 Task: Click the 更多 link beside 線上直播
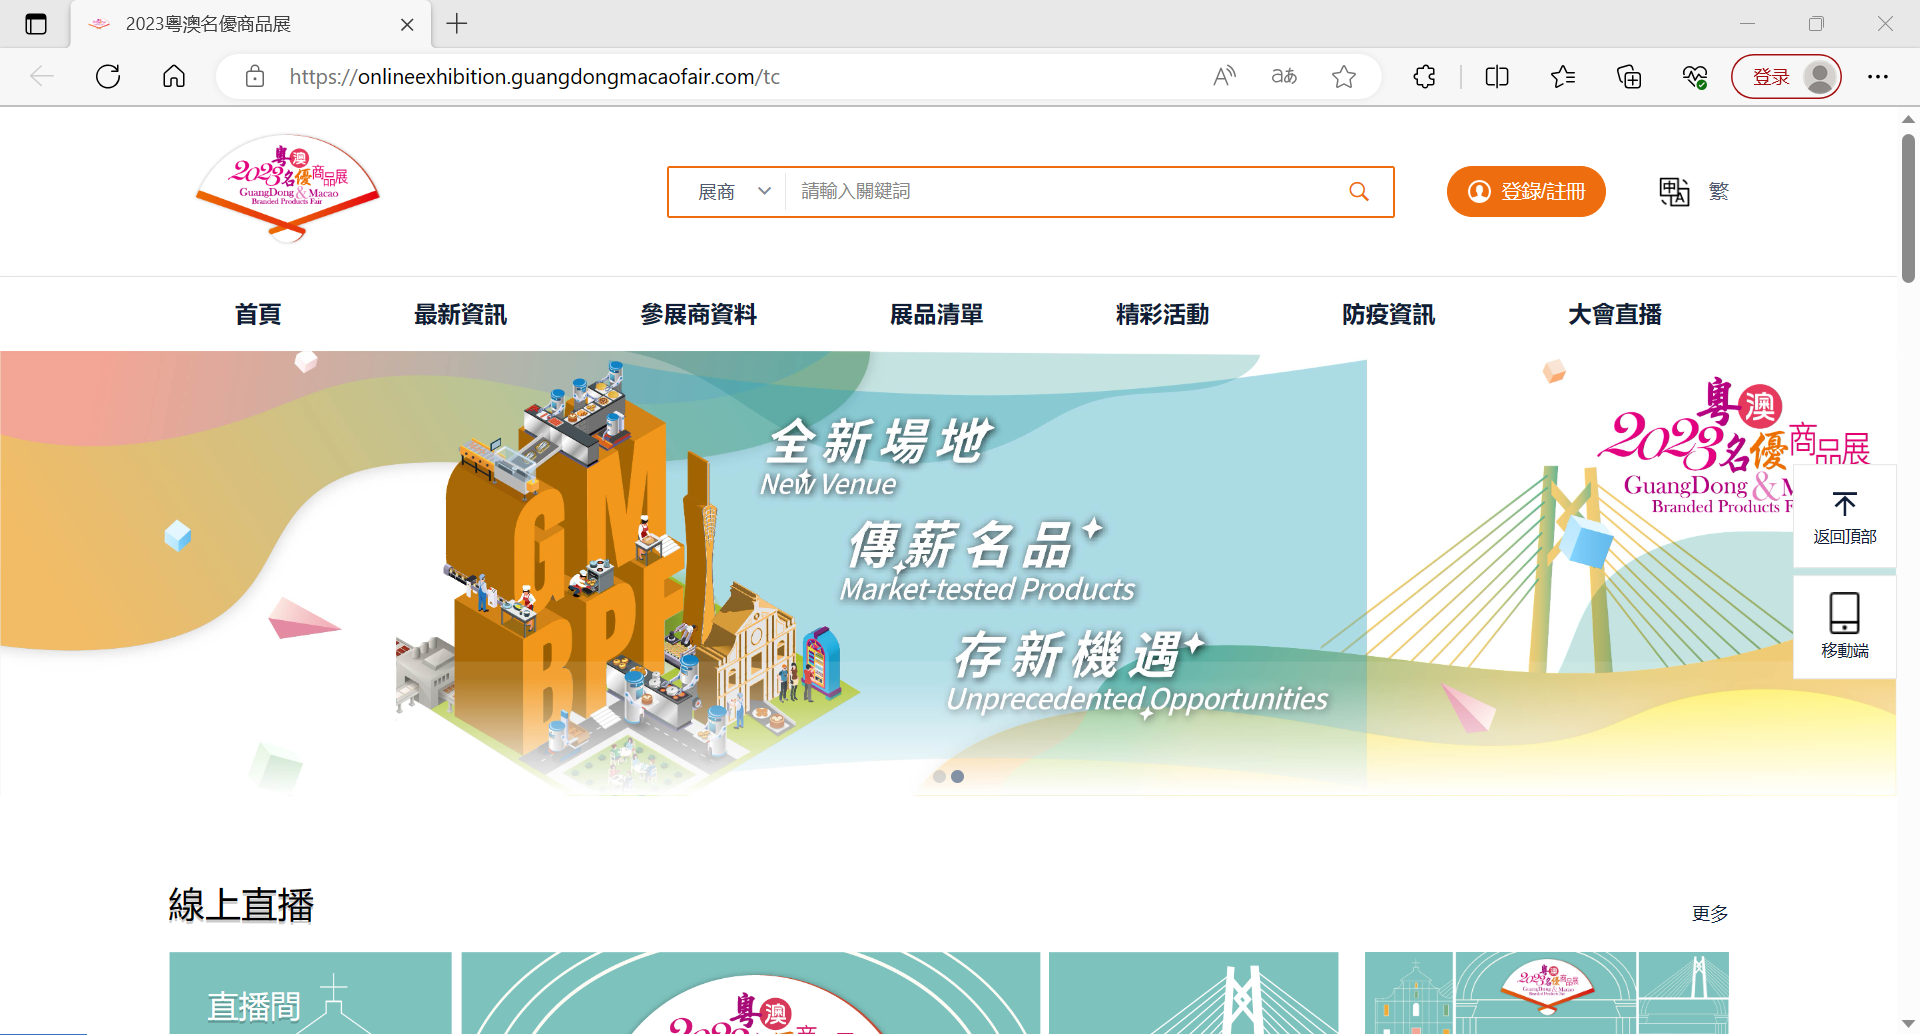point(1709,914)
